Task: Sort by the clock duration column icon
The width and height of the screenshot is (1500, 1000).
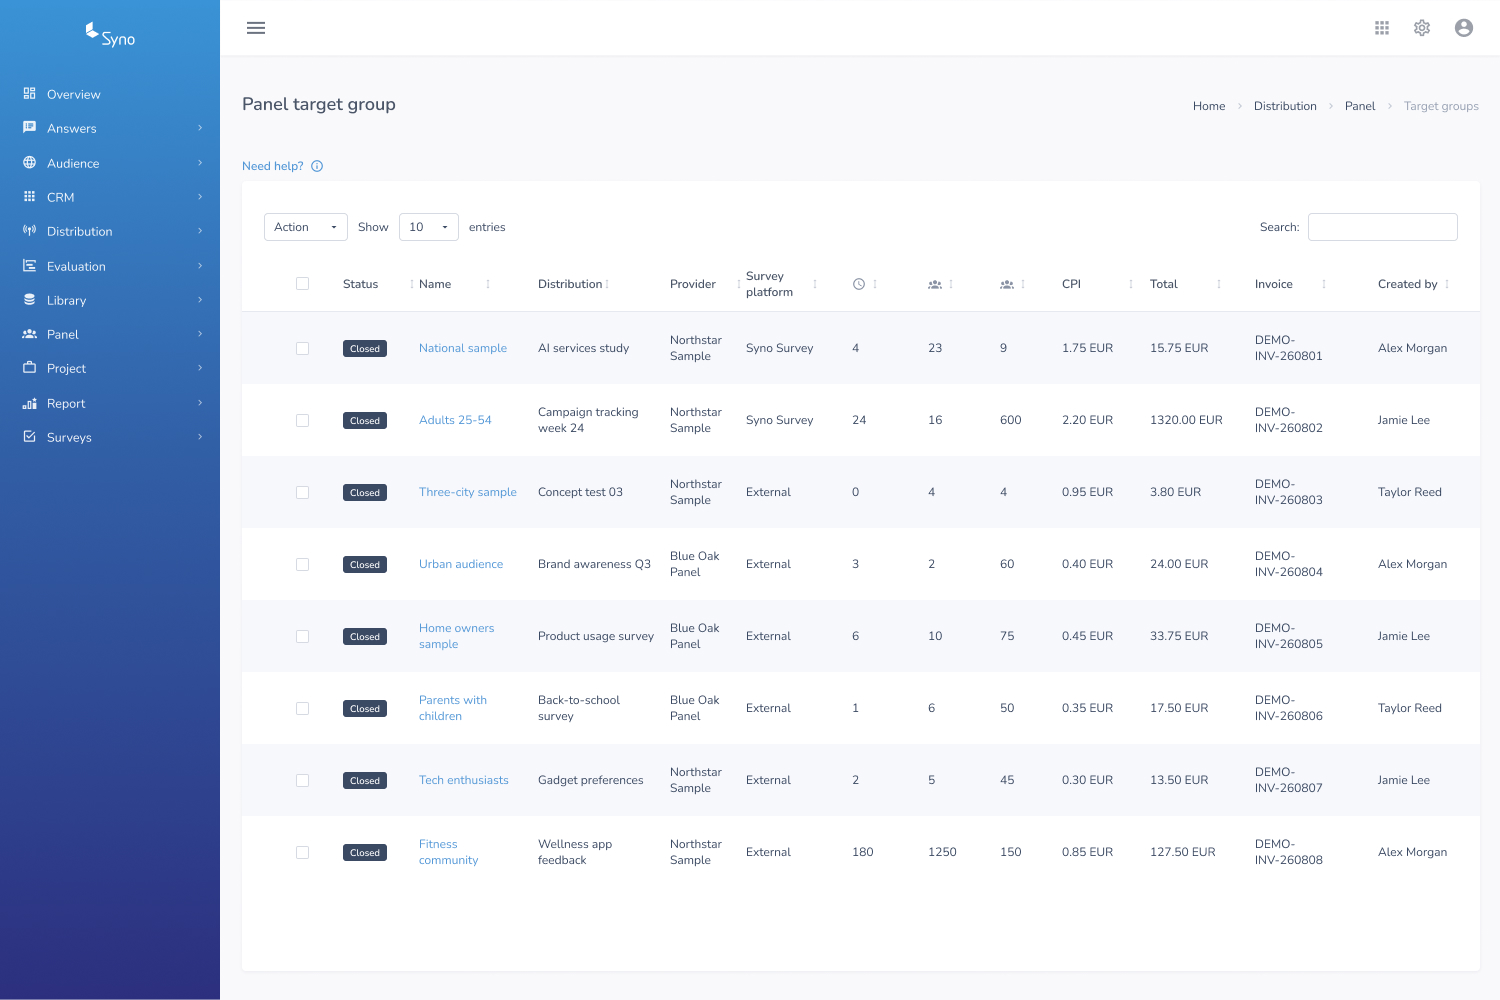Action: [859, 284]
